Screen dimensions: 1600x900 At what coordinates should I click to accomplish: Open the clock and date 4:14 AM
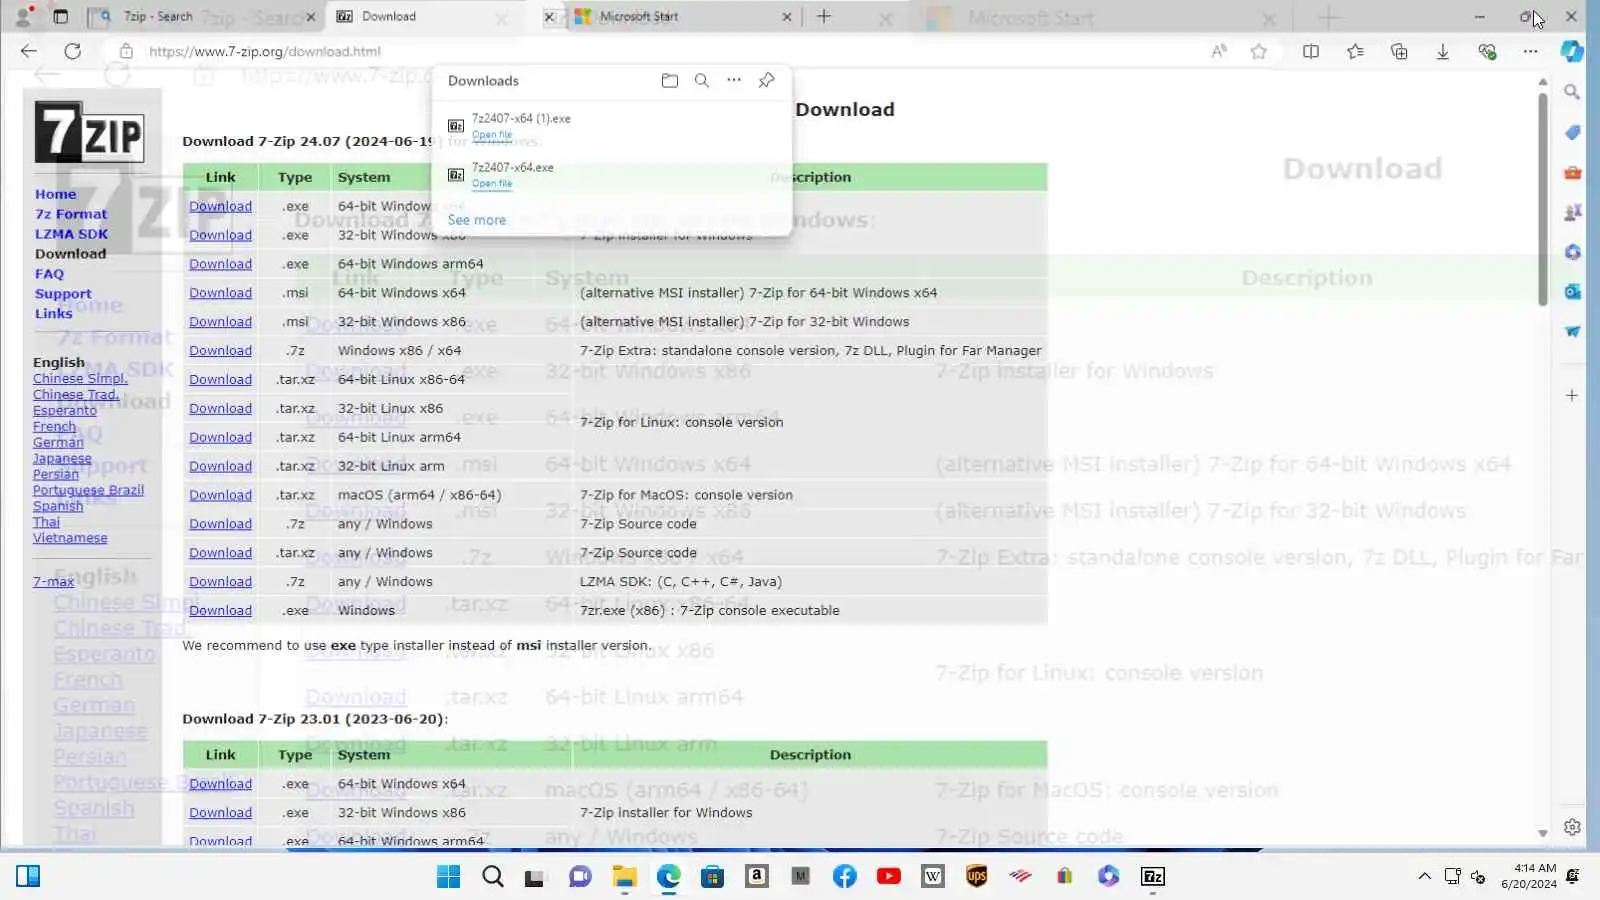[1529, 876]
